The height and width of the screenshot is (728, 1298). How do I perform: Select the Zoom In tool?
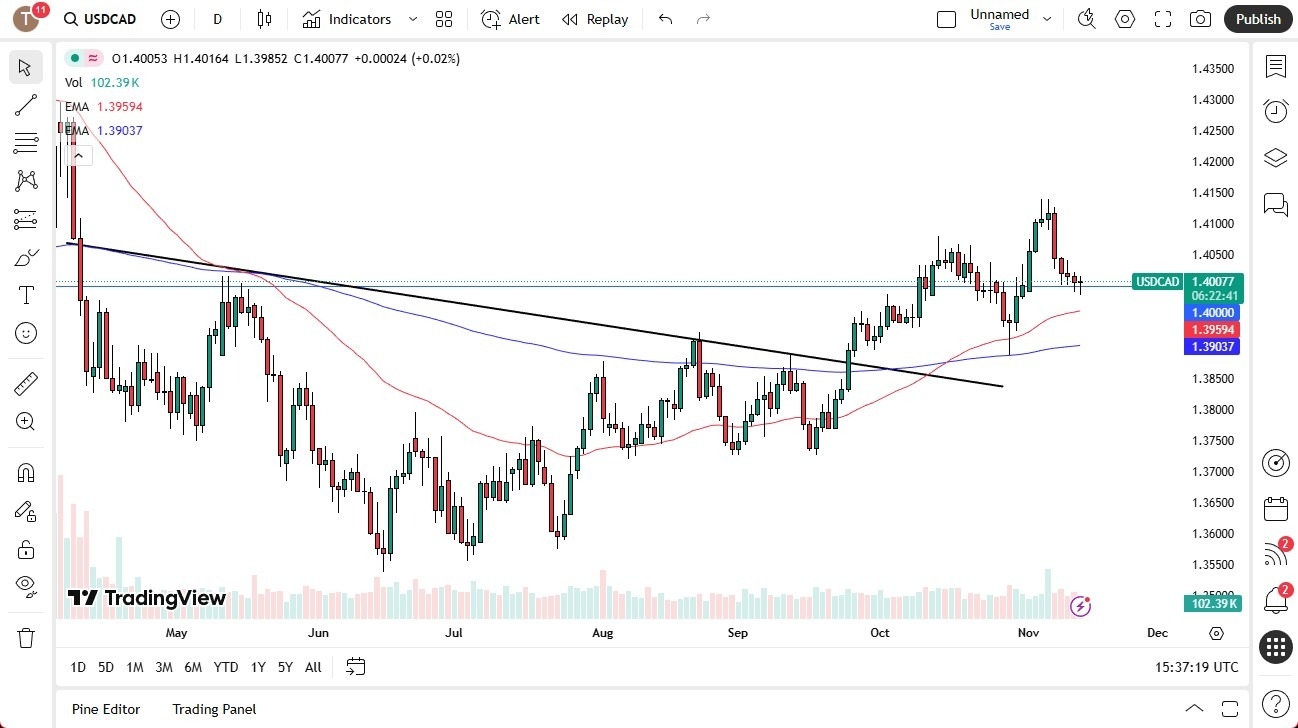click(26, 421)
